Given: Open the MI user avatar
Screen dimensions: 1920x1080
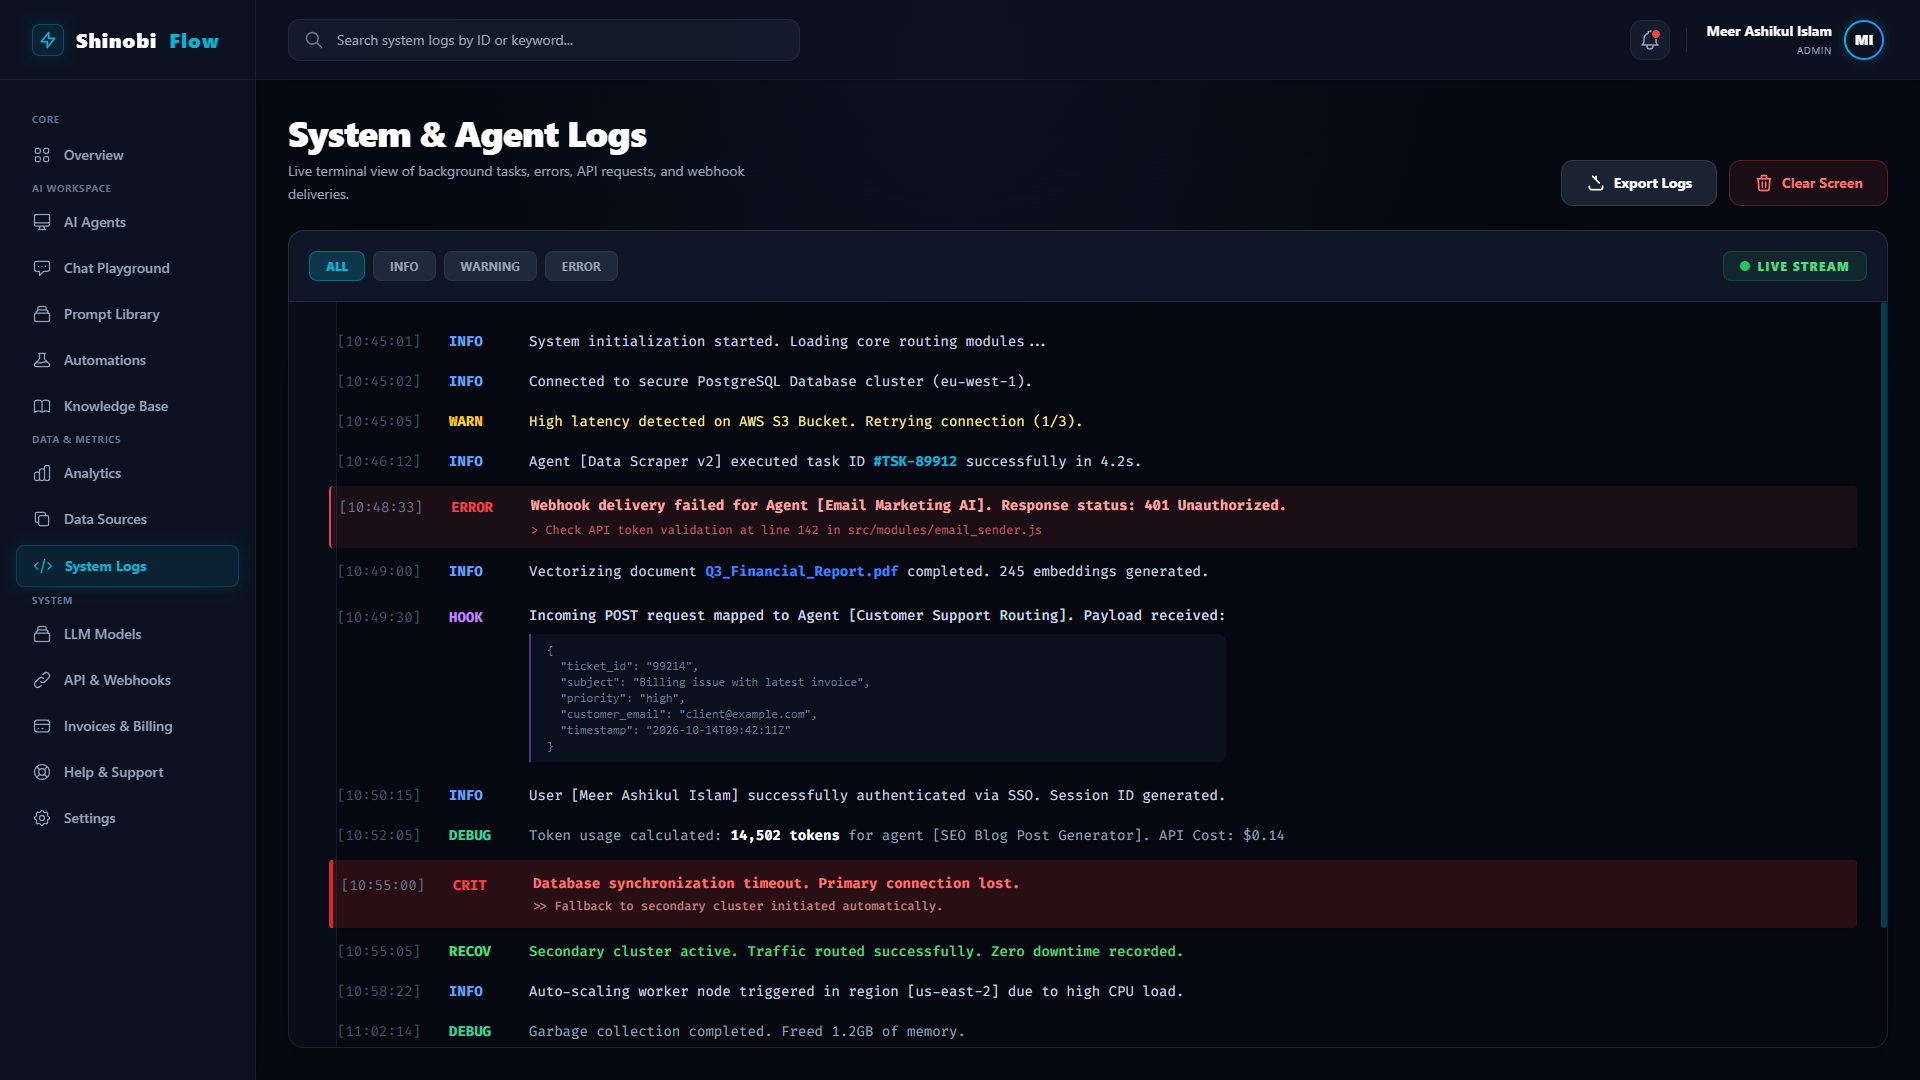Looking at the screenshot, I should (1864, 40).
